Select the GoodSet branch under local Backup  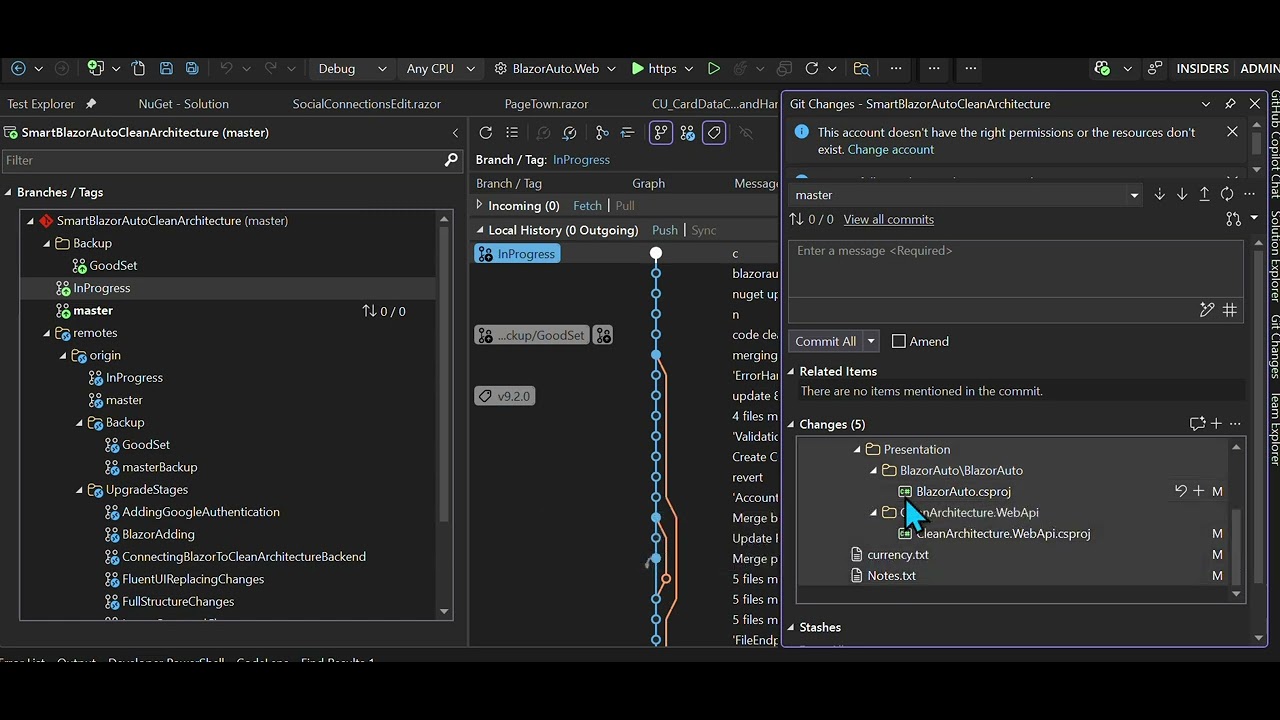[113, 265]
